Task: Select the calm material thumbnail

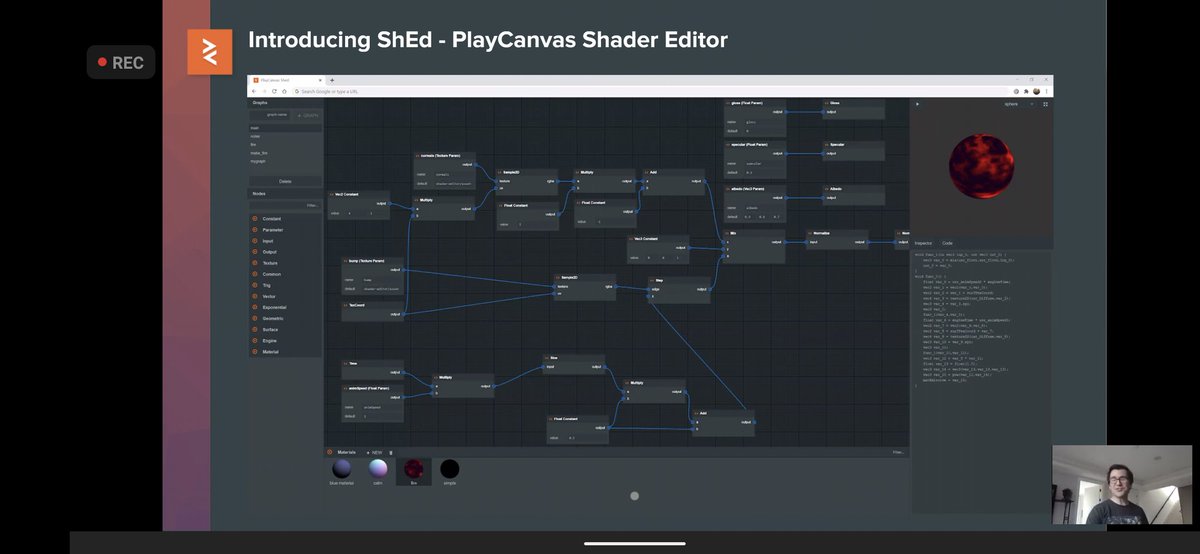Action: click(378, 468)
